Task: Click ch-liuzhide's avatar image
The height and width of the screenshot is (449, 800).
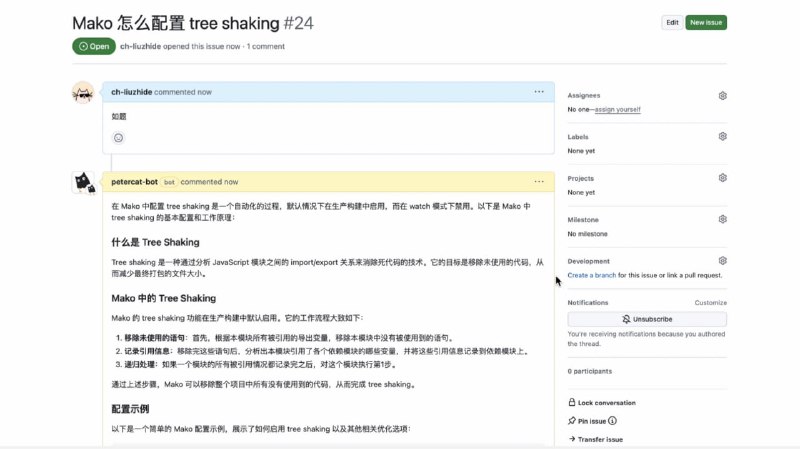Action: (x=84, y=93)
